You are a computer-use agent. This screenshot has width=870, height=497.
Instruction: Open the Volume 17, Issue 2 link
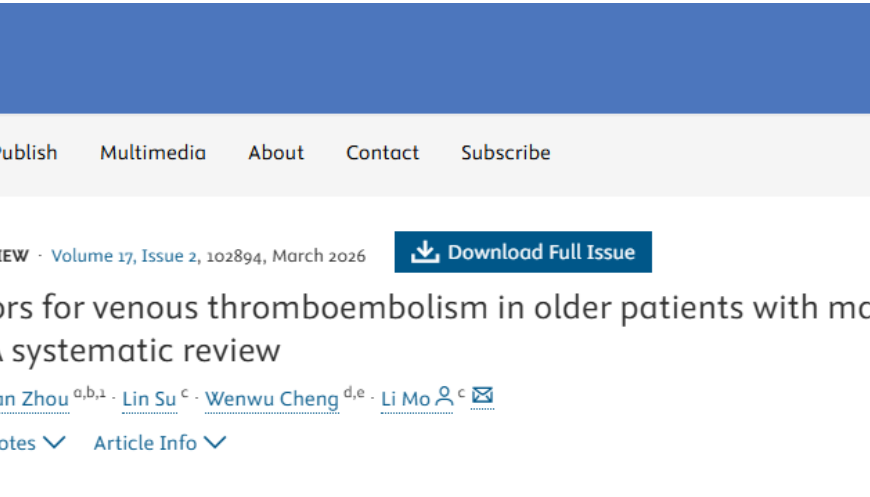click(124, 256)
